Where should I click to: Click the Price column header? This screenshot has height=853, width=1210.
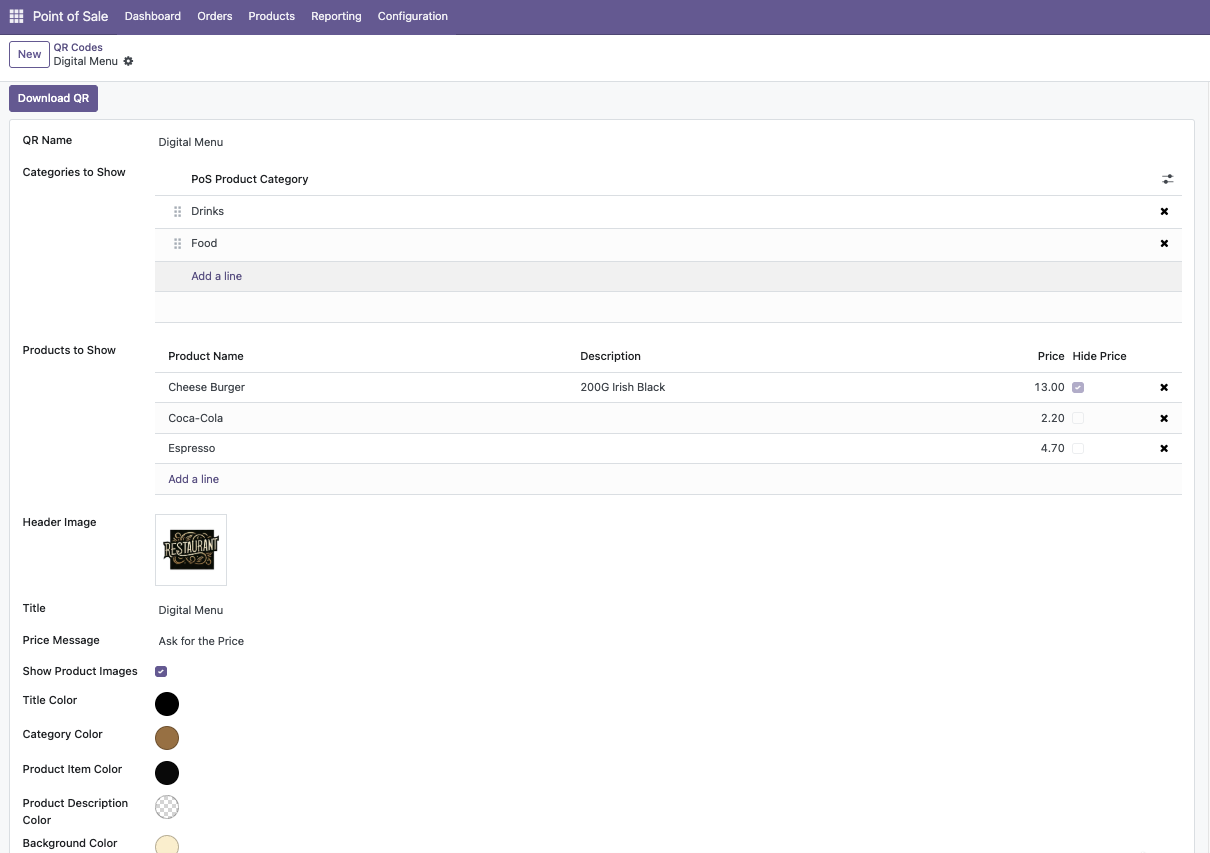(x=1051, y=356)
